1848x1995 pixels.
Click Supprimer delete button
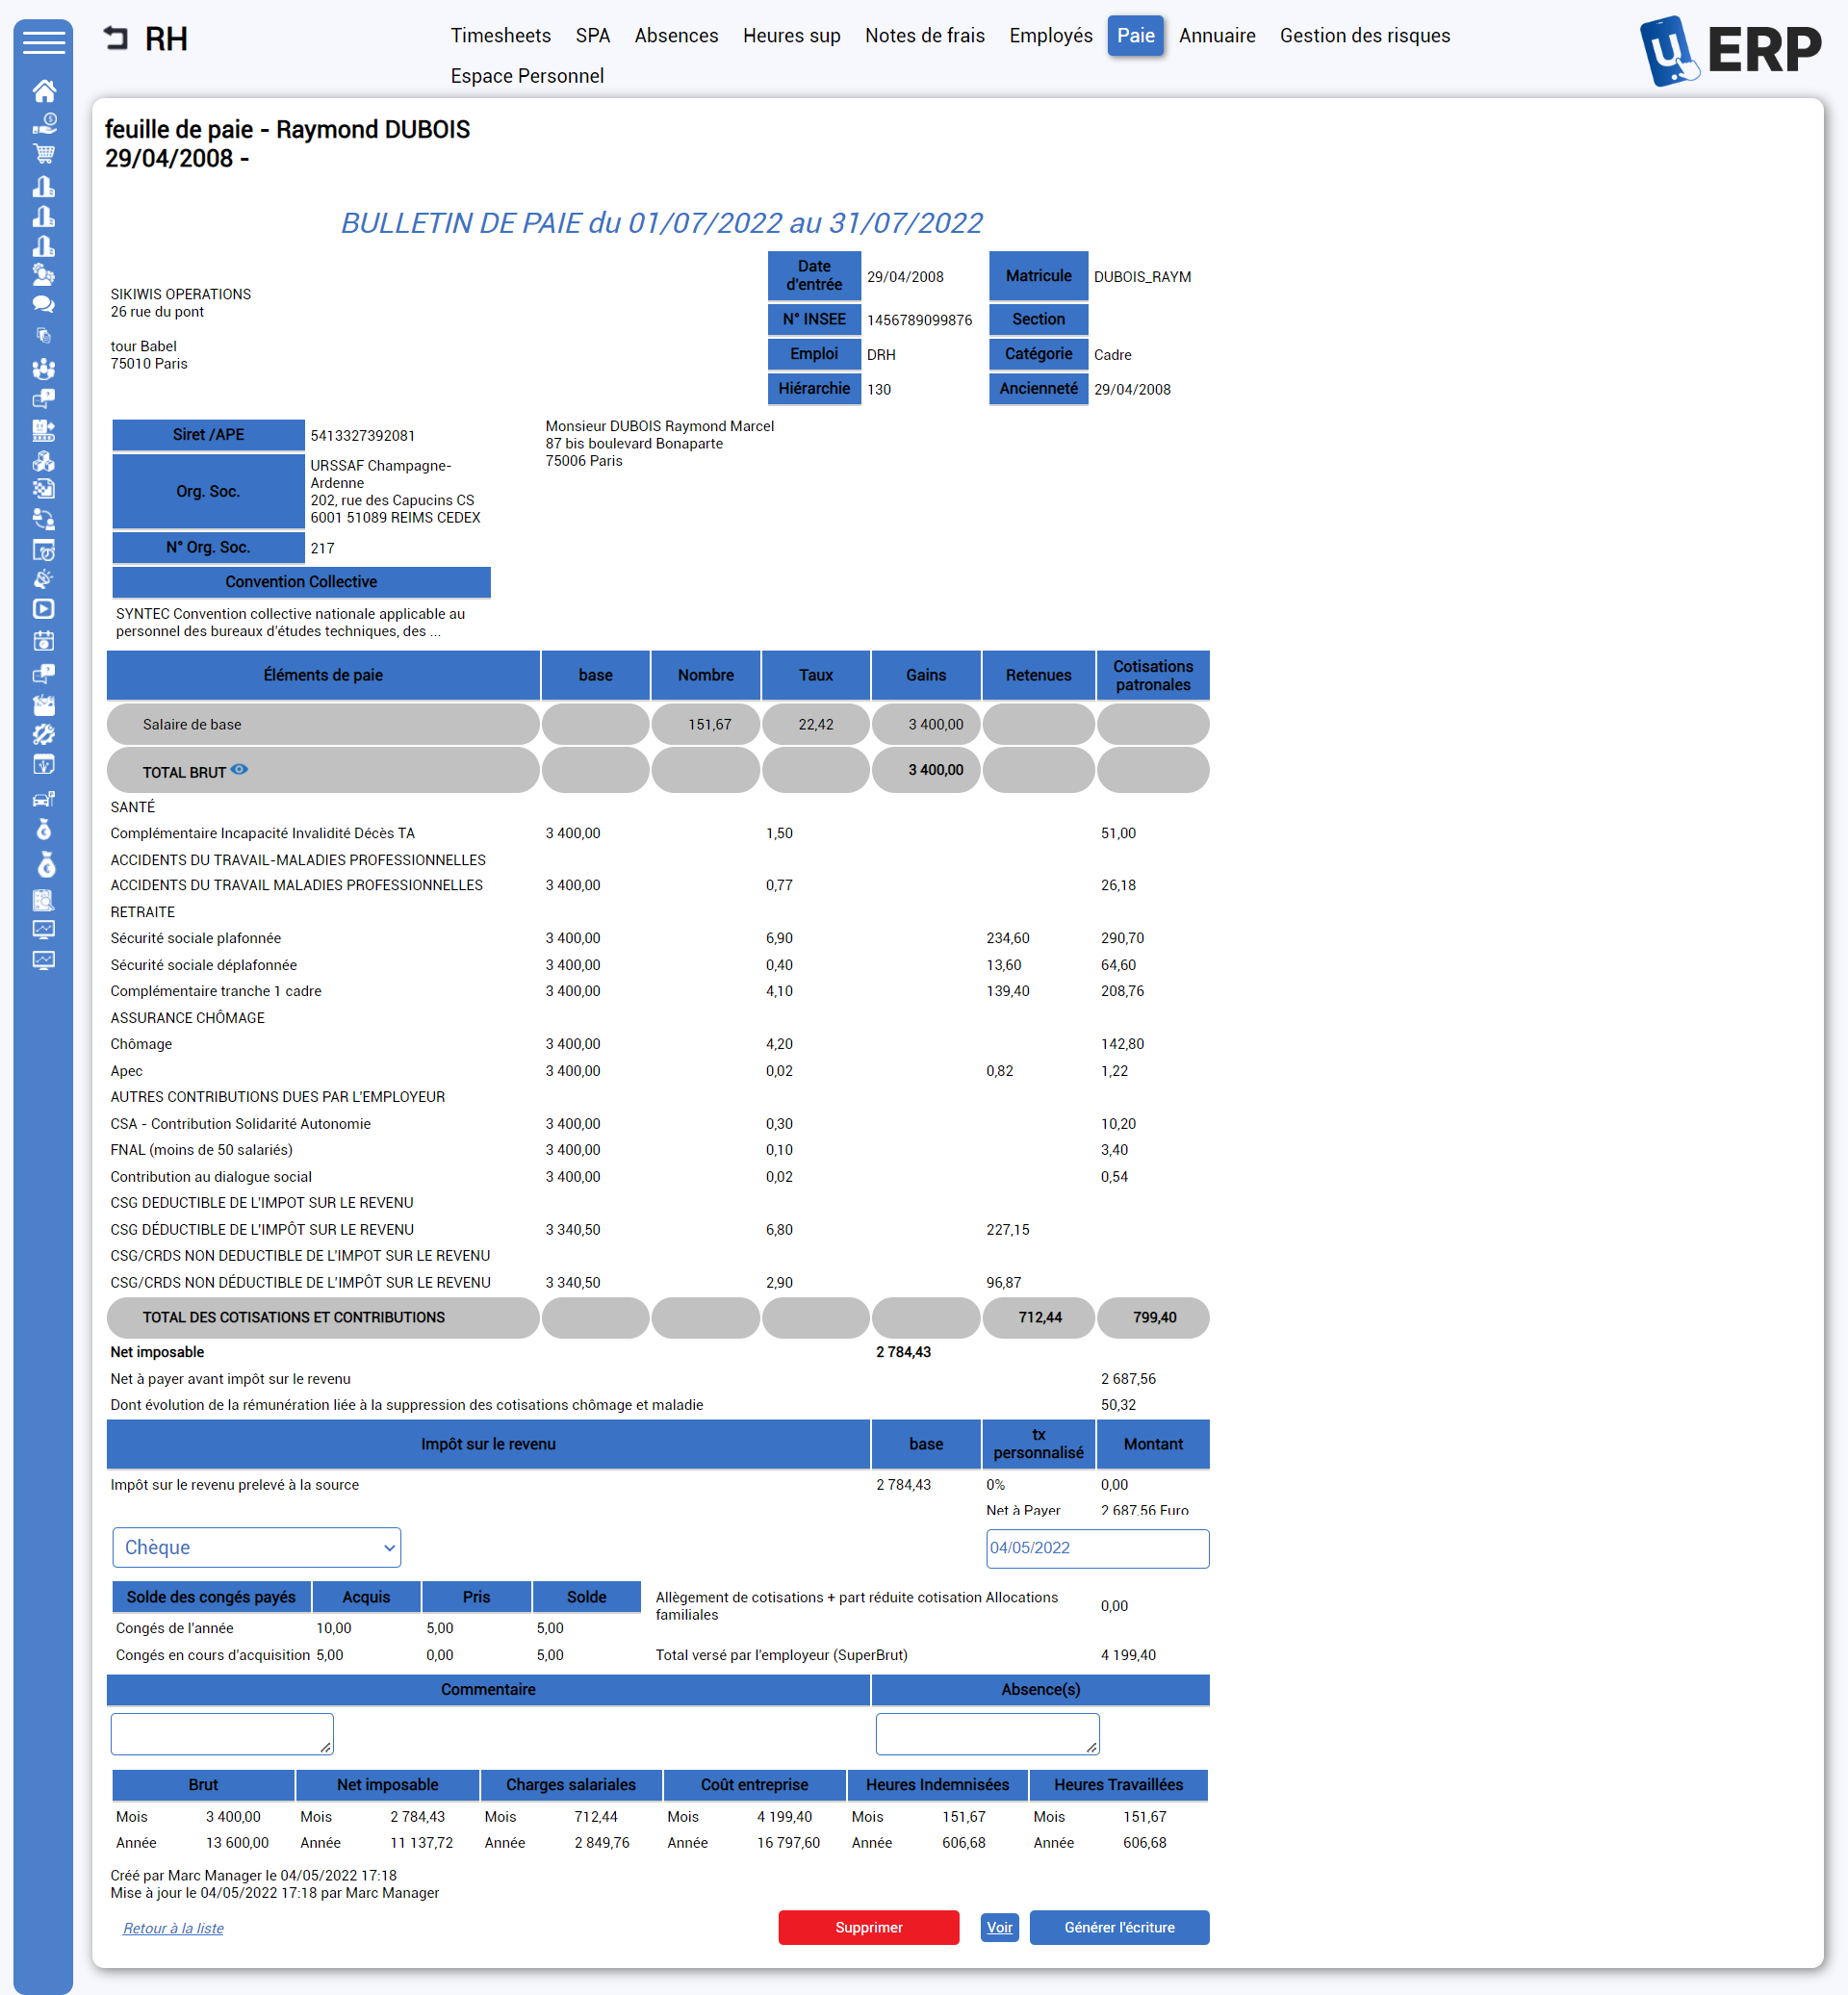(871, 1926)
